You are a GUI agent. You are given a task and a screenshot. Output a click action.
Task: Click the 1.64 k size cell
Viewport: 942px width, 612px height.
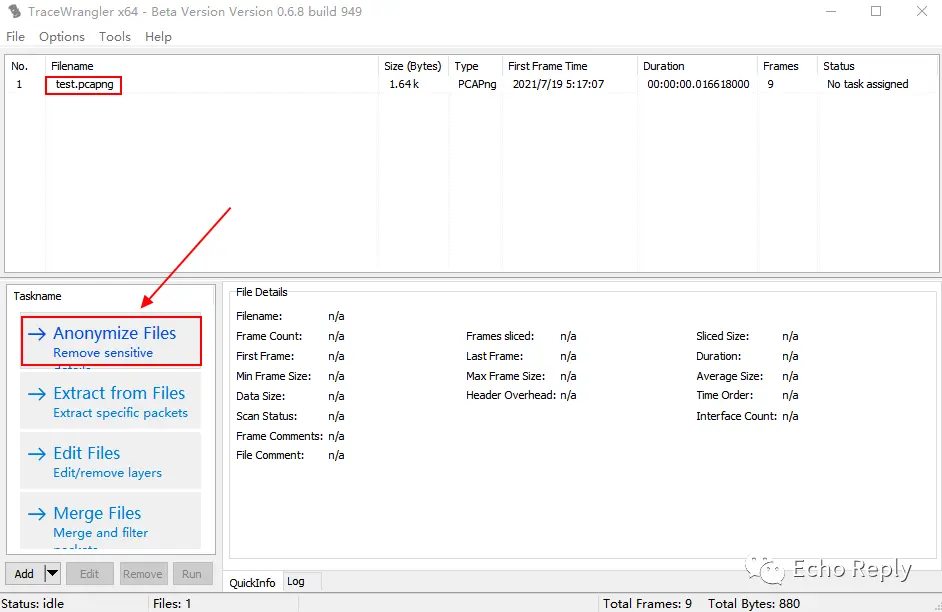tap(404, 84)
